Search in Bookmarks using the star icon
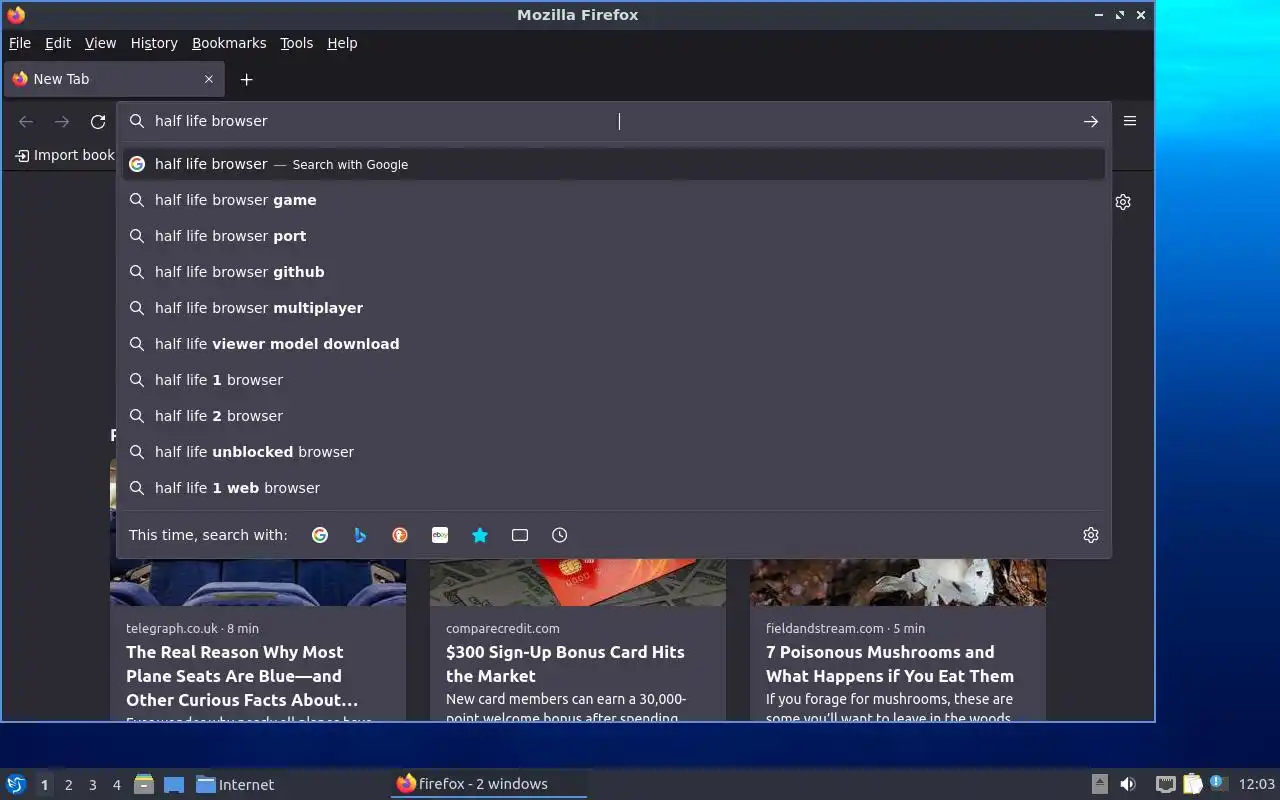This screenshot has width=1280, height=800. click(x=480, y=535)
